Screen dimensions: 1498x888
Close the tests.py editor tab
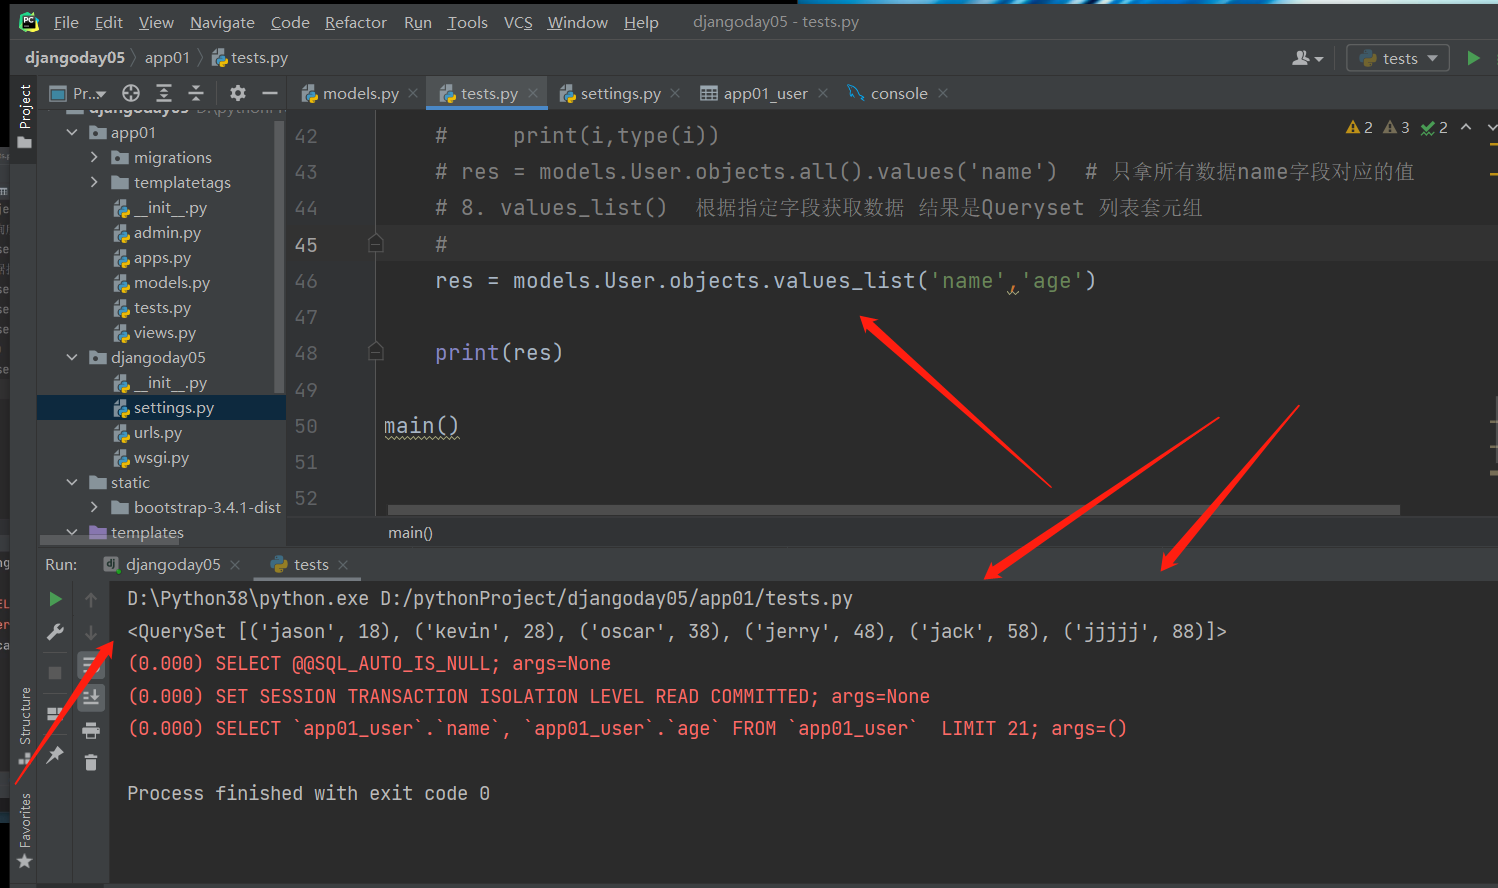533,93
